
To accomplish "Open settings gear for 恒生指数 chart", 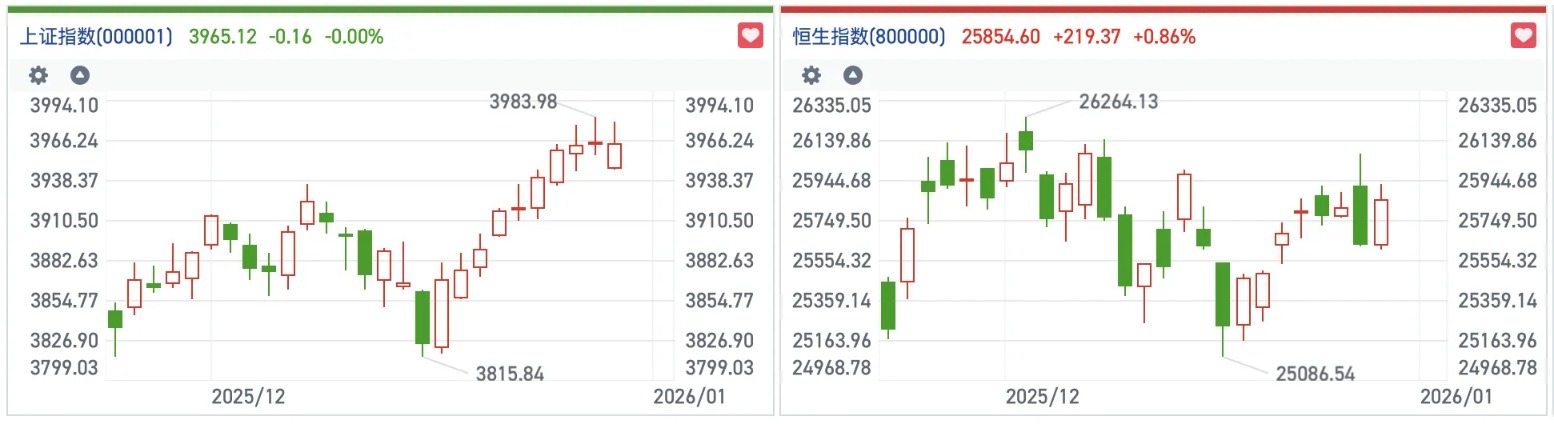I will 812,75.
